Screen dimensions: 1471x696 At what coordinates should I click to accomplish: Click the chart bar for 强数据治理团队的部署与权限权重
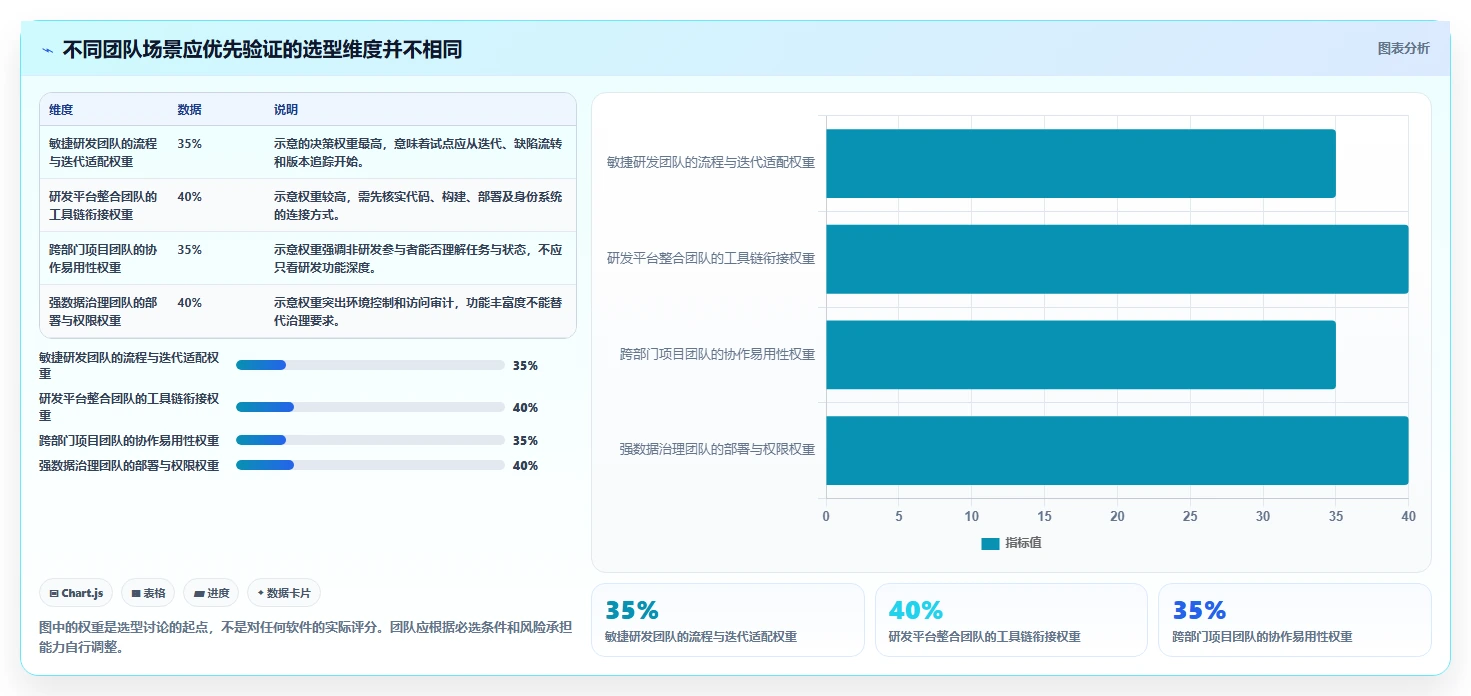1117,451
